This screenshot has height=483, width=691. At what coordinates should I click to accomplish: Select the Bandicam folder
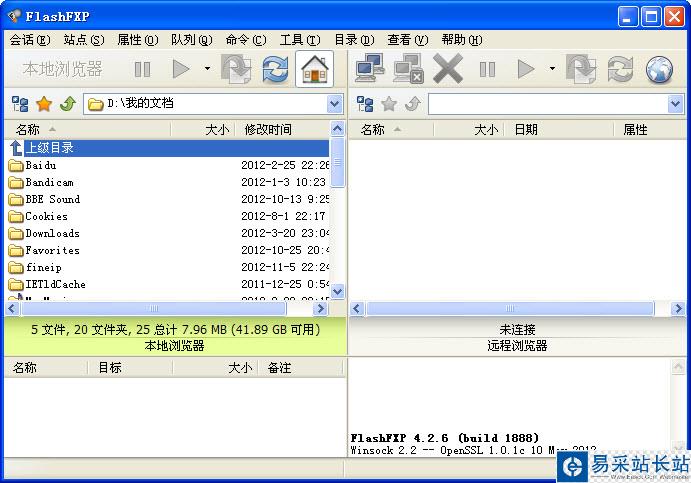(x=168, y=182)
